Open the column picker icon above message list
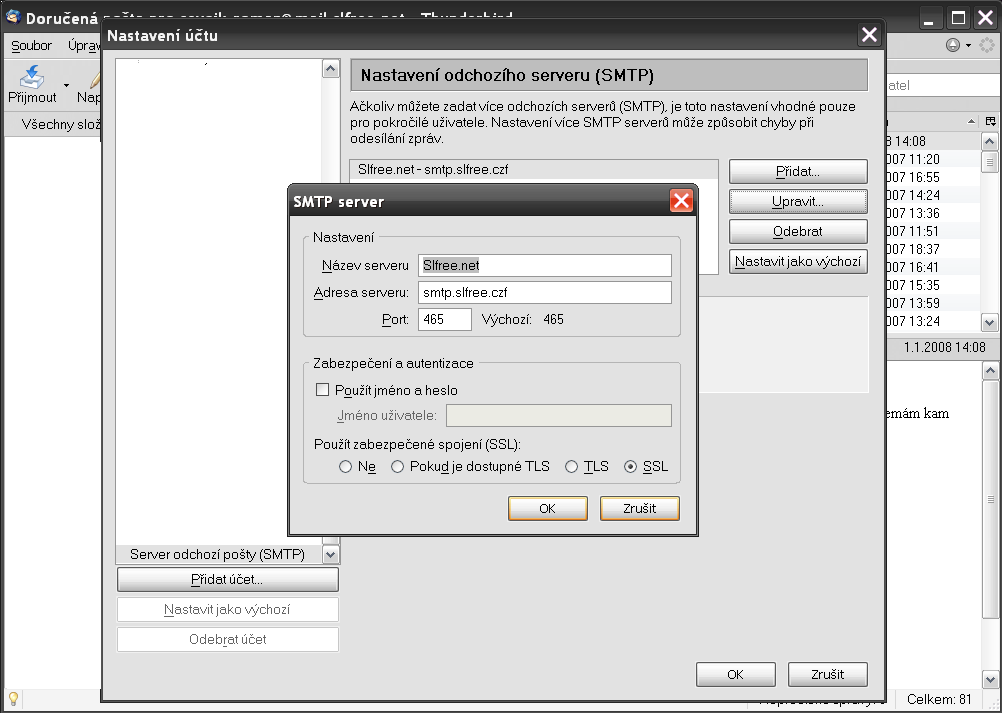 pos(990,121)
